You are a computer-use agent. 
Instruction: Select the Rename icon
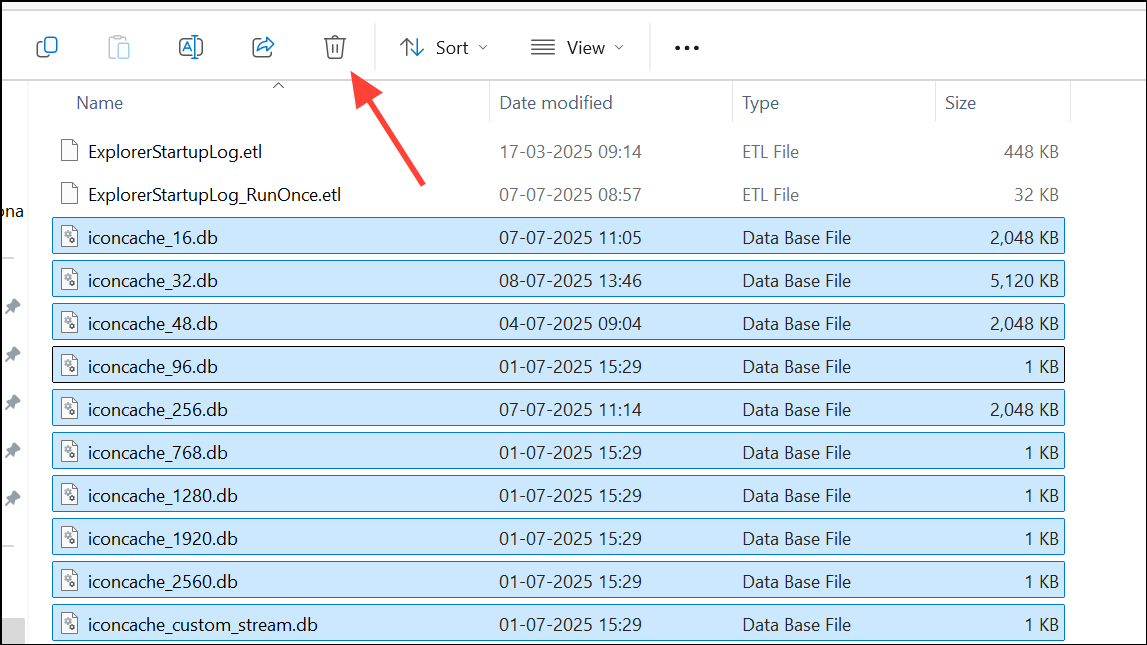(x=190, y=46)
